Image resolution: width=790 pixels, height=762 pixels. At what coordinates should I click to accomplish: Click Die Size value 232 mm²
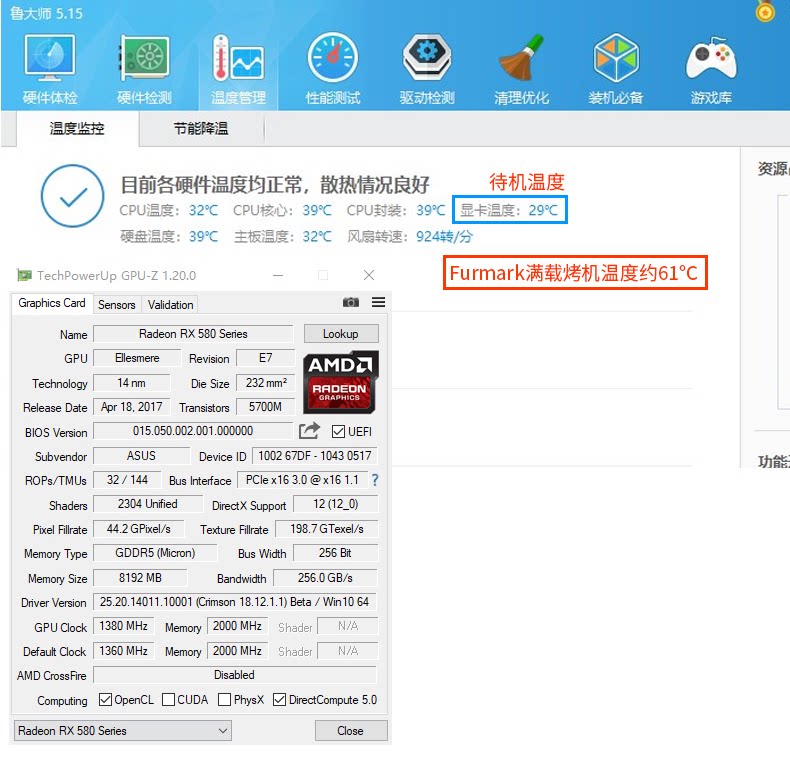pyautogui.click(x=266, y=383)
